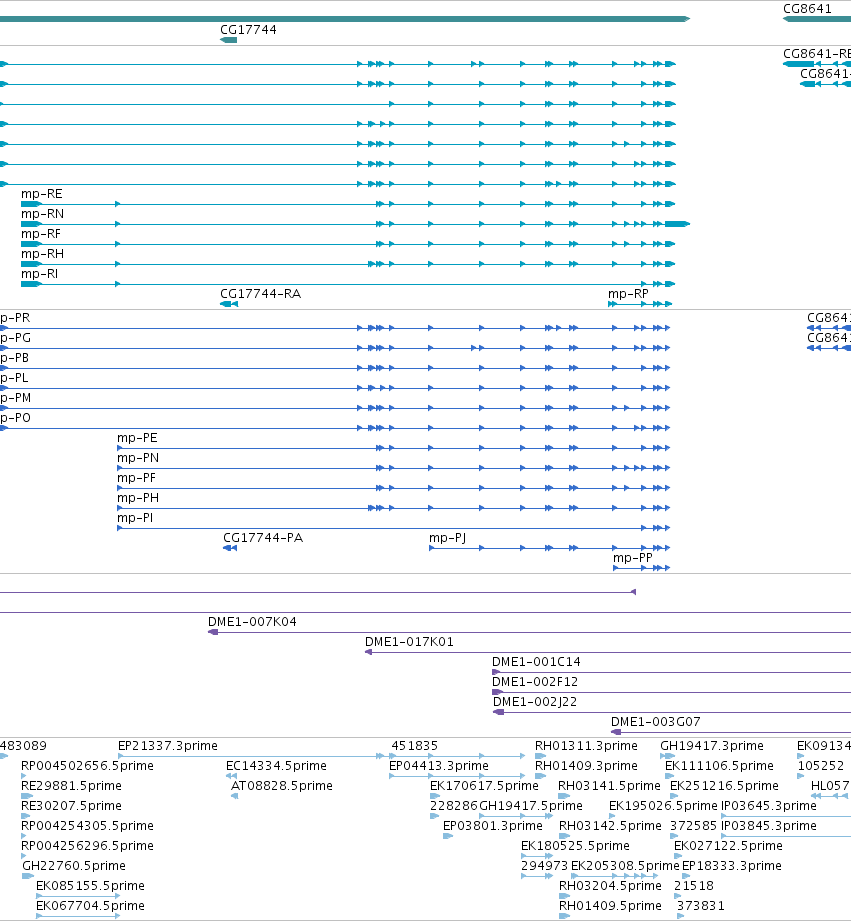Select the 228286 EST label
Viewport: 851px width, 921px height.
(x=453, y=805)
